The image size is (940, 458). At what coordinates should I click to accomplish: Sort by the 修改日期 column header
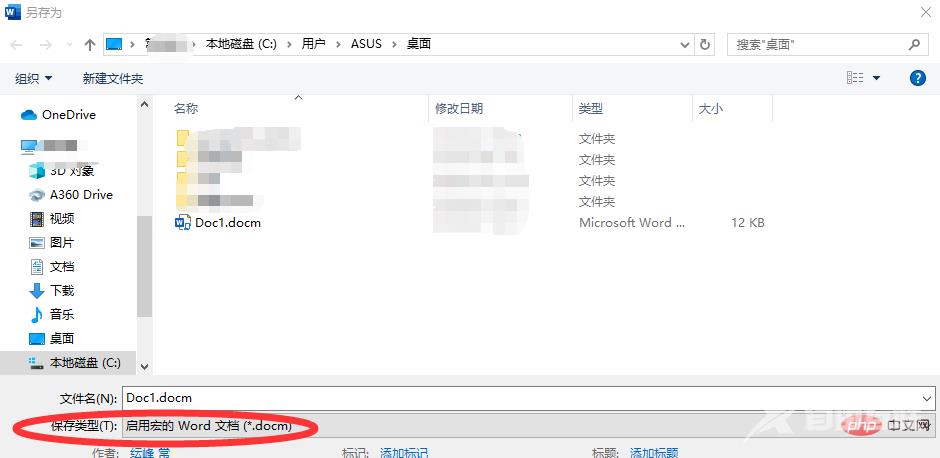pyautogui.click(x=459, y=108)
